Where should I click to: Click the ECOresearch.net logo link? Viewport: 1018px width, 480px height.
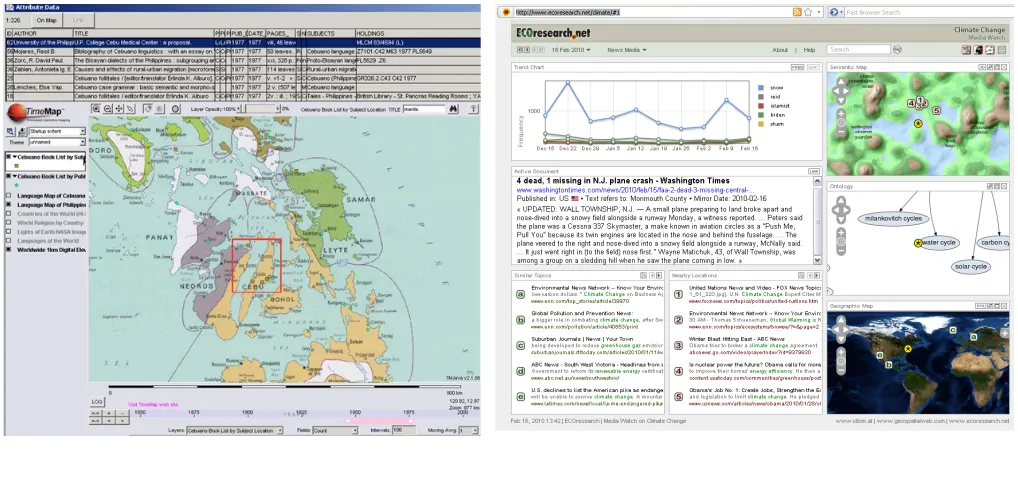tap(553, 32)
